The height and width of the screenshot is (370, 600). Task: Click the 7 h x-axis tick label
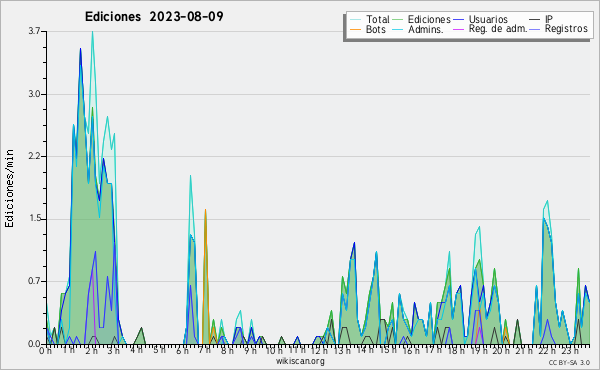204,350
